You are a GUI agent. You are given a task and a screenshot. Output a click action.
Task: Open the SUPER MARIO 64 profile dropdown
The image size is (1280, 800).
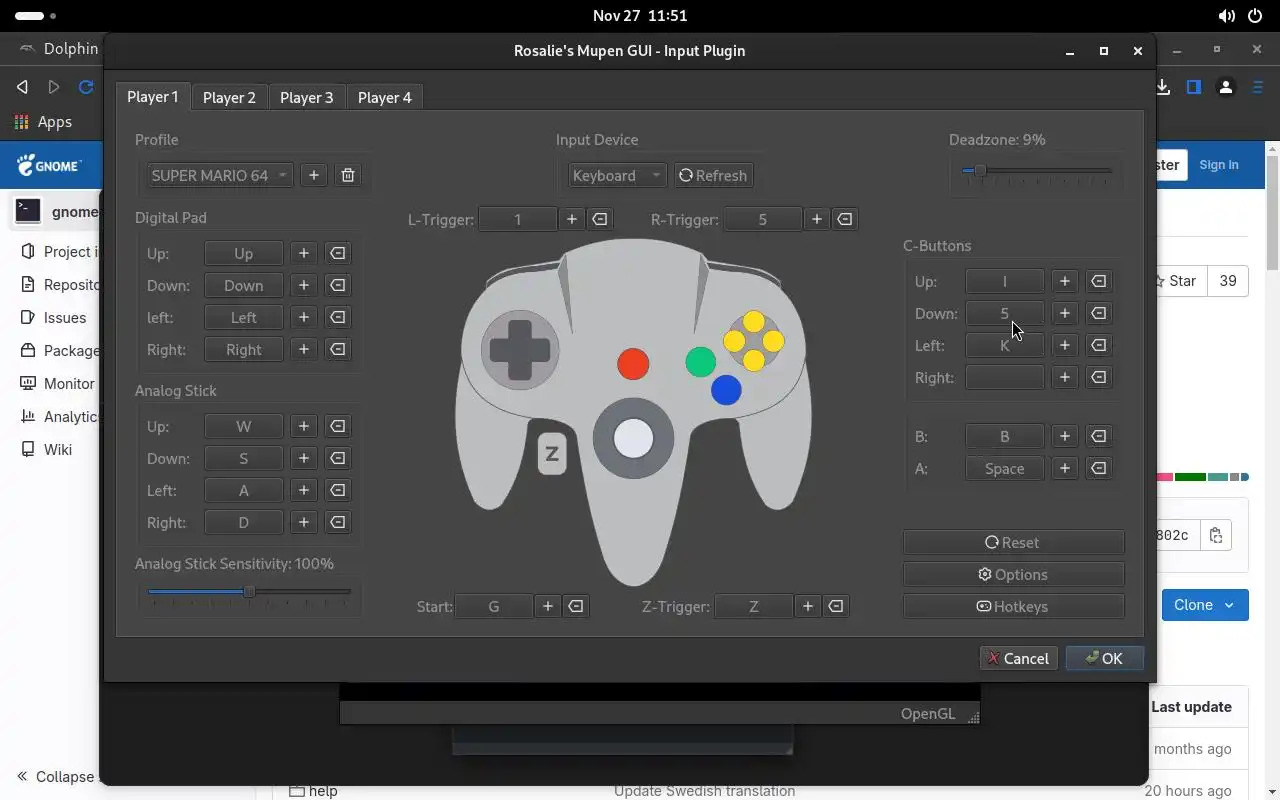(x=220, y=175)
